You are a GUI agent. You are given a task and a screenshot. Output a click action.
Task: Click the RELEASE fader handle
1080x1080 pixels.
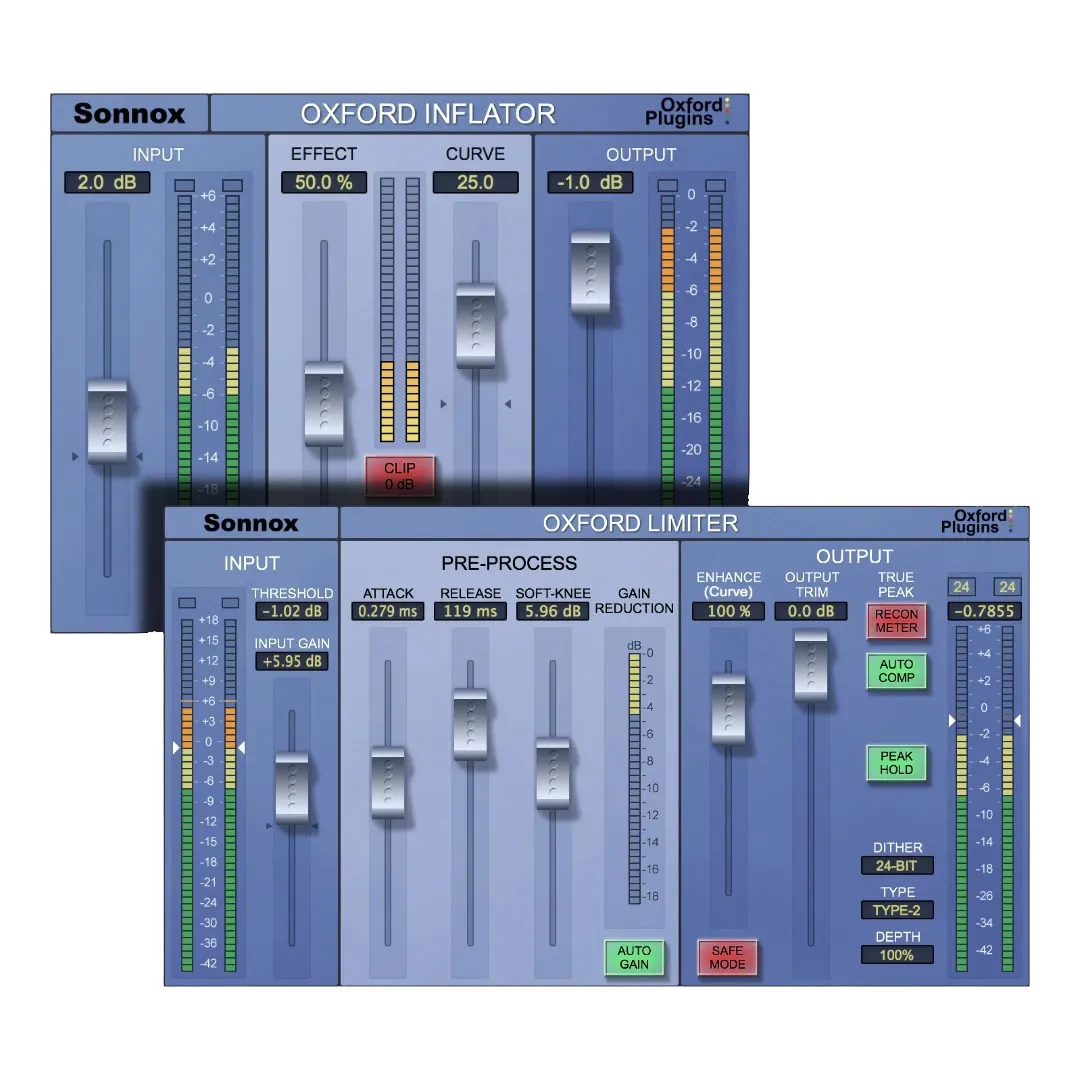tap(470, 725)
